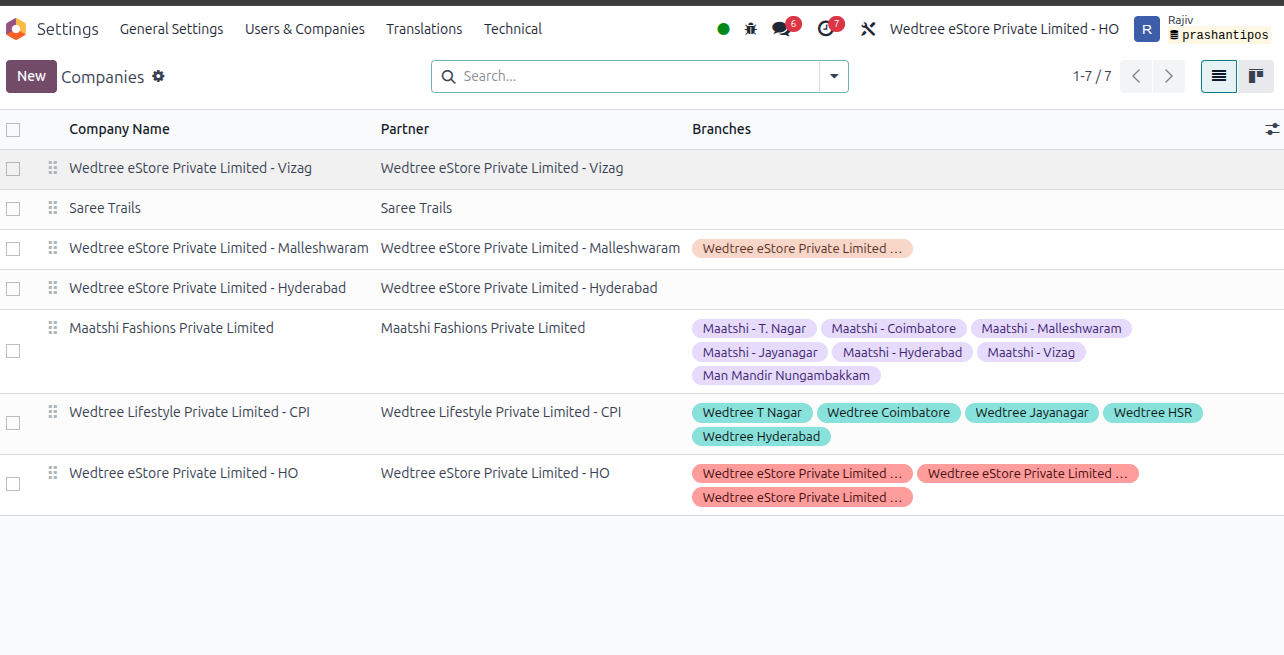This screenshot has width=1284, height=655.
Task: Click the Maatshi - T. Nagar branch tag
Action: (x=754, y=328)
